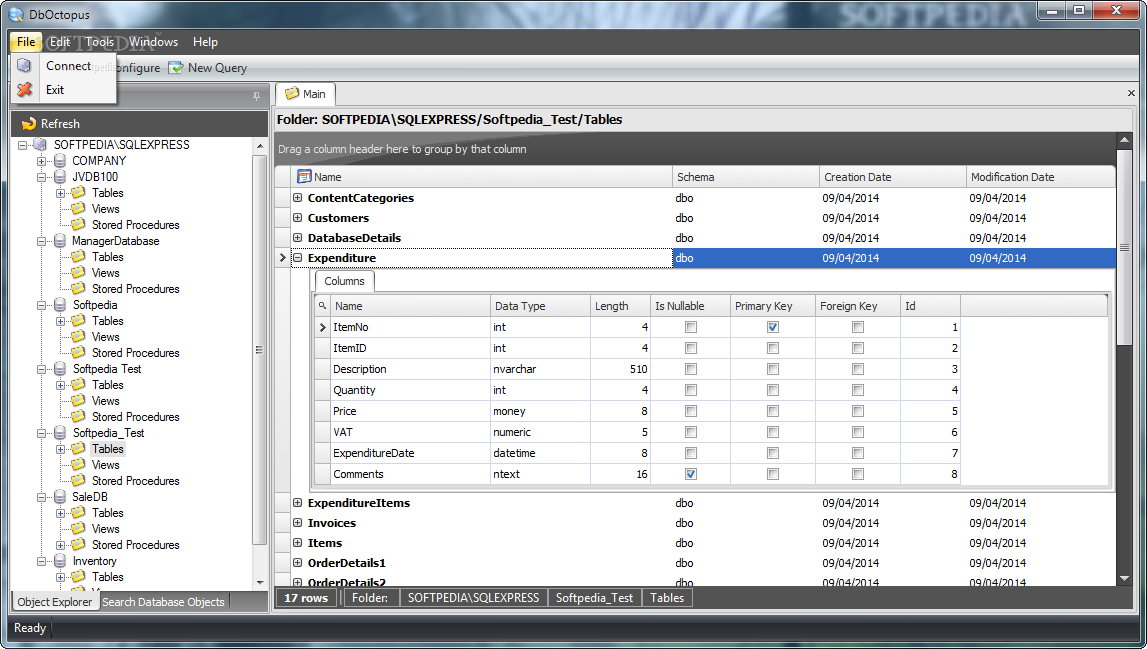The width and height of the screenshot is (1147, 649).
Task: Toggle Foreign Key checkbox for Price
Action: tap(857, 411)
